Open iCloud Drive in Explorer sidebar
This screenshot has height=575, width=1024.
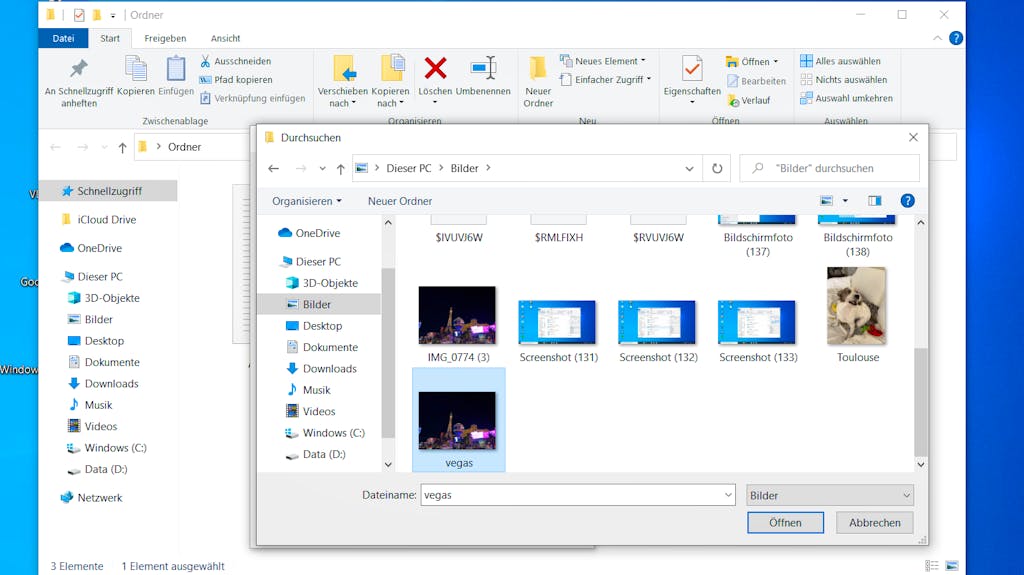pyautogui.click(x=99, y=220)
